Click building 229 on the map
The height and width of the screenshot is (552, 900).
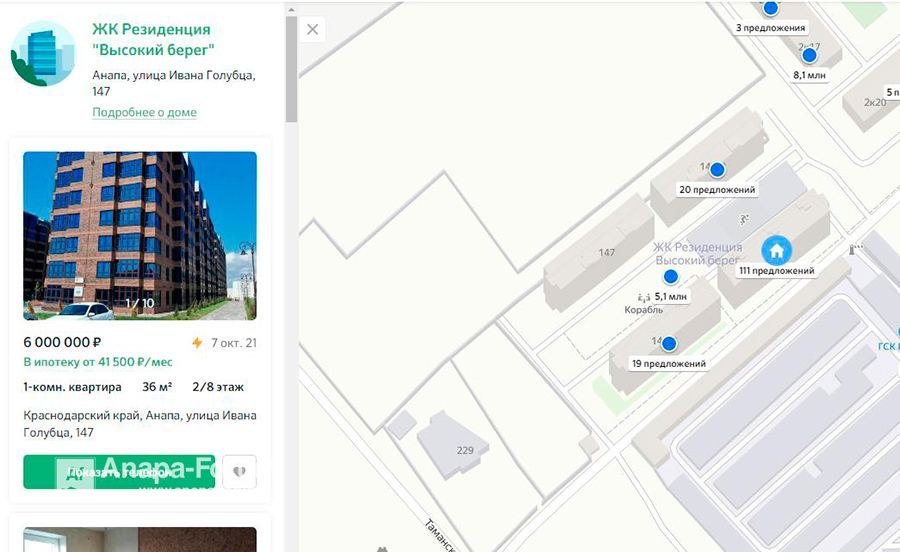pyautogui.click(x=453, y=445)
